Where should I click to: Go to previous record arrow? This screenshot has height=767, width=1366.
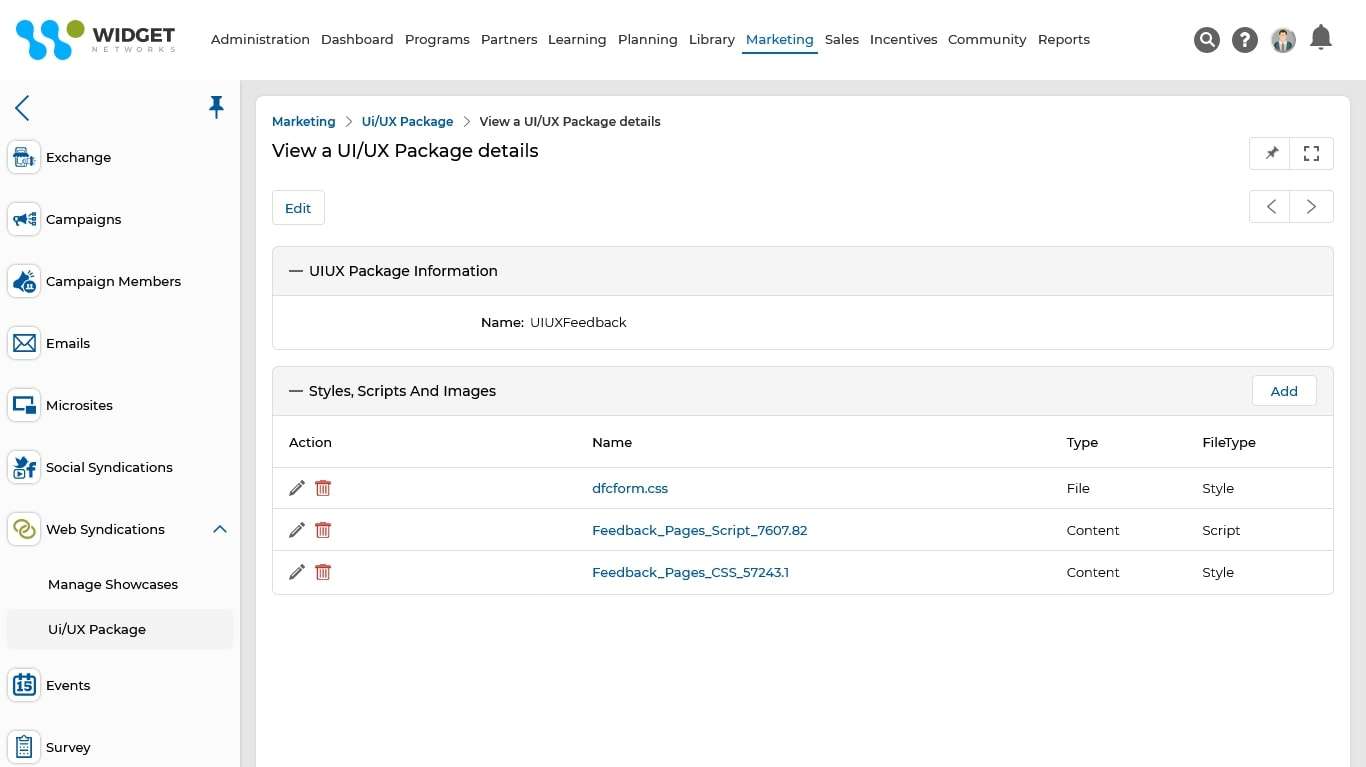1271,207
